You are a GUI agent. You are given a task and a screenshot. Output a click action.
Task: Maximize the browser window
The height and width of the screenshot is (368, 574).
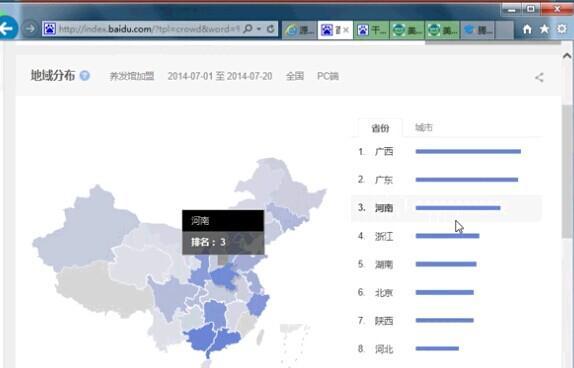pyautogui.click(x=531, y=9)
